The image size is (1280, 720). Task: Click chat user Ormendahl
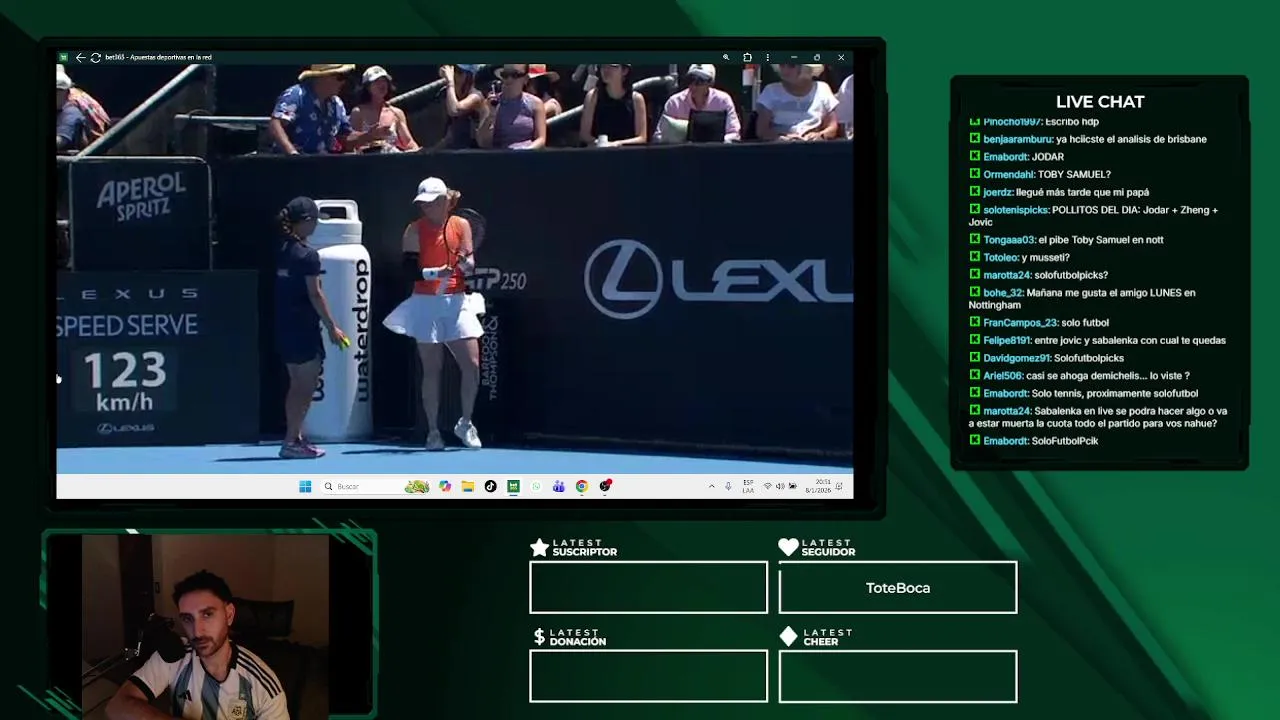tap(1008, 174)
